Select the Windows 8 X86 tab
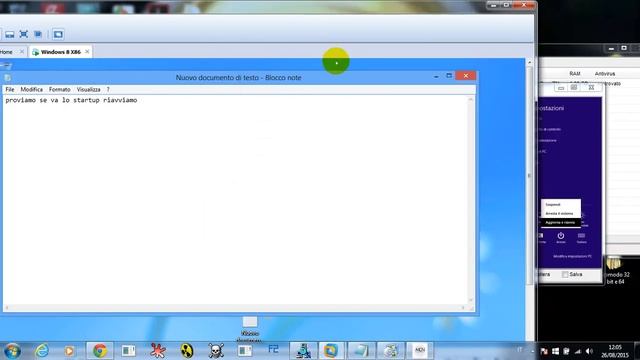 (x=60, y=52)
